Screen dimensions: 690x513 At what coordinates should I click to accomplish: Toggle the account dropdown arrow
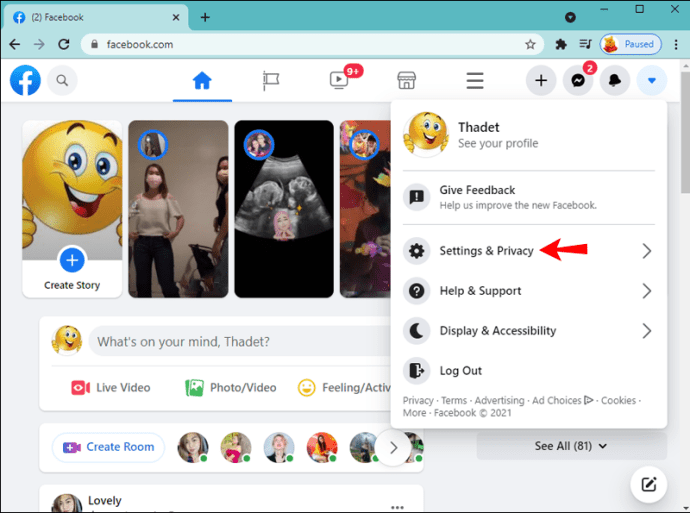click(652, 81)
